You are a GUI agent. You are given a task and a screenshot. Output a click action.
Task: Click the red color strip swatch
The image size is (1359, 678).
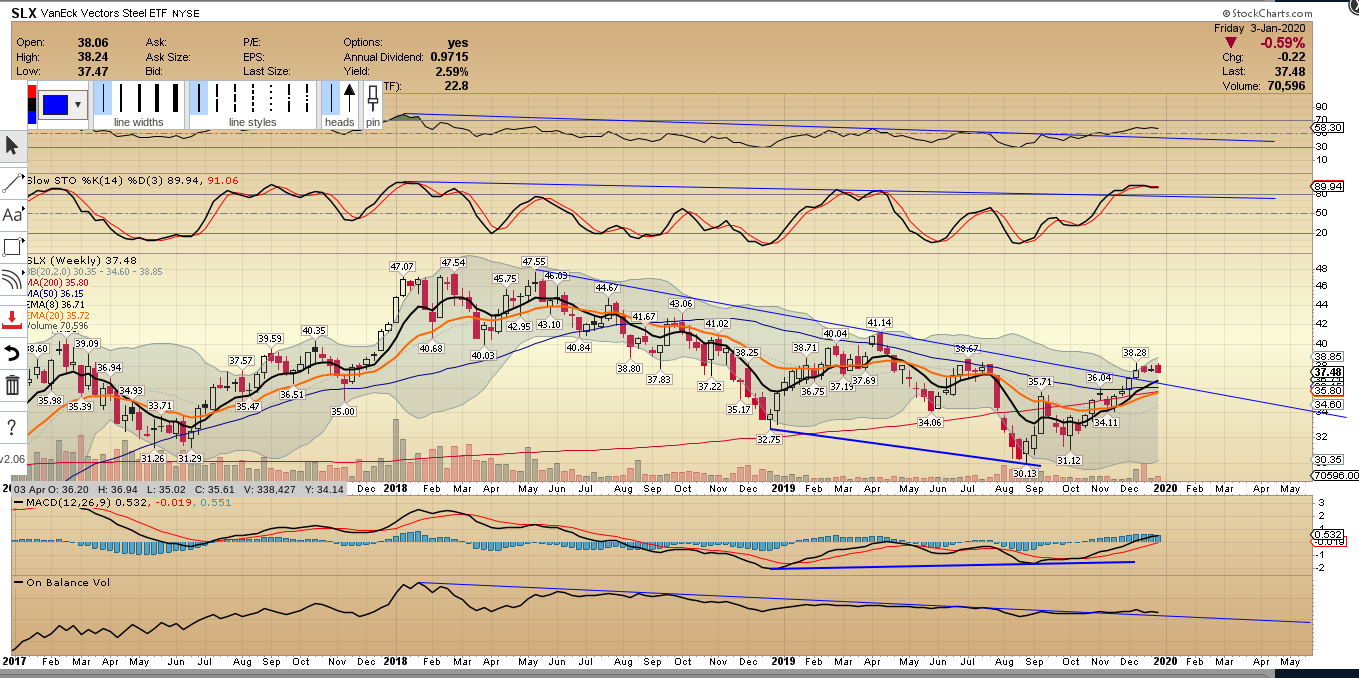point(32,92)
